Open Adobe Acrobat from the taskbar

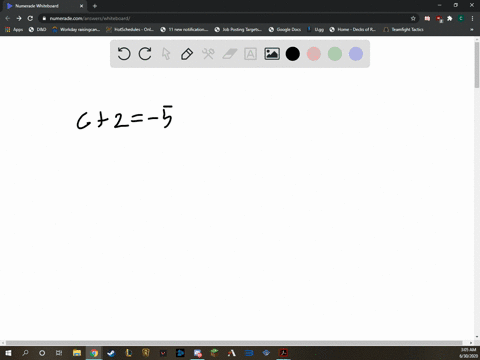283,353
